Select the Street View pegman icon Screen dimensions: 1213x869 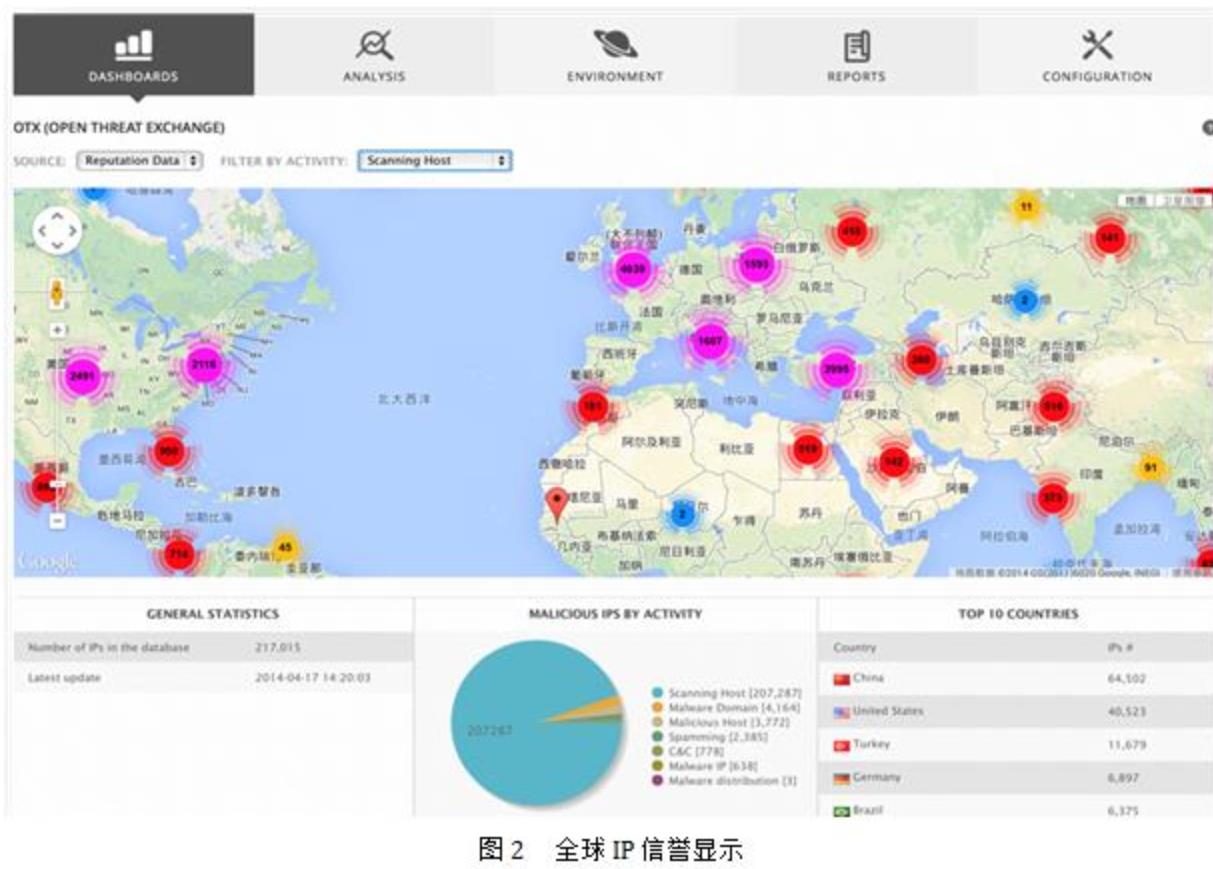point(57,293)
